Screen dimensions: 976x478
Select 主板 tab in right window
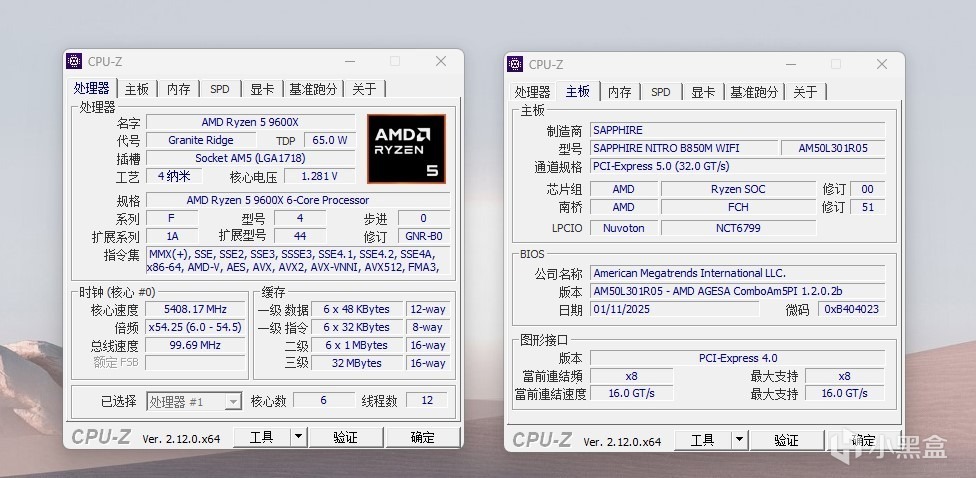578,91
